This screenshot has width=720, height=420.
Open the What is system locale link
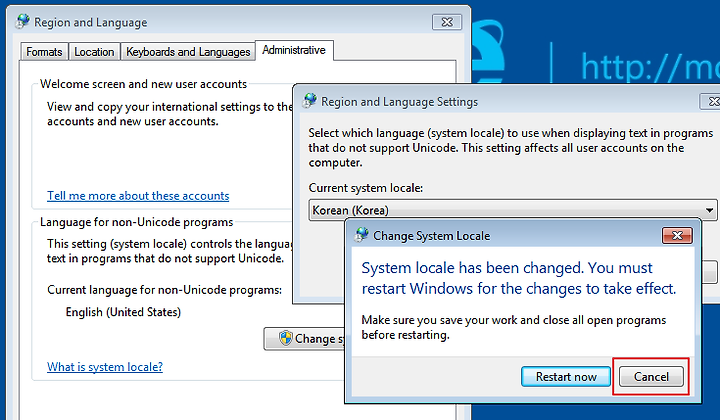coord(105,367)
